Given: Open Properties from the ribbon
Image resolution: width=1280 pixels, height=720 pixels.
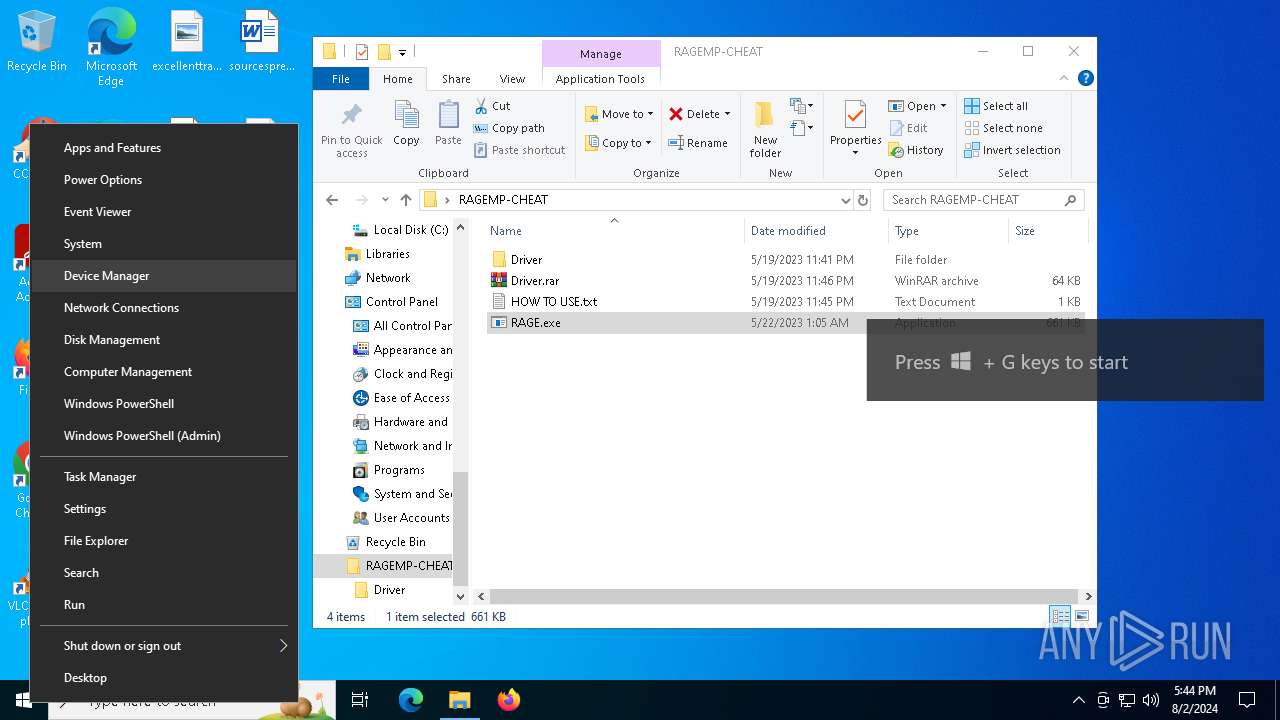Looking at the screenshot, I should pyautogui.click(x=855, y=129).
